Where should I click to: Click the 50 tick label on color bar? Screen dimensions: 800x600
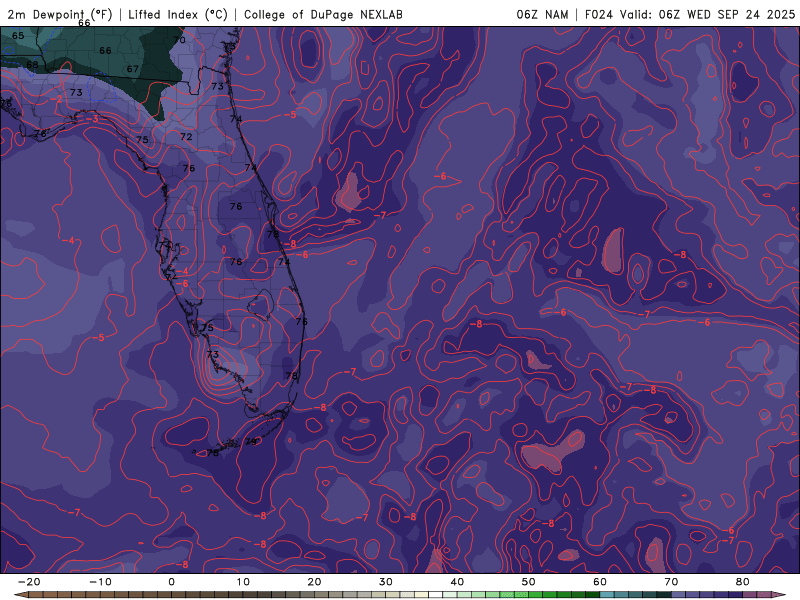[529, 582]
